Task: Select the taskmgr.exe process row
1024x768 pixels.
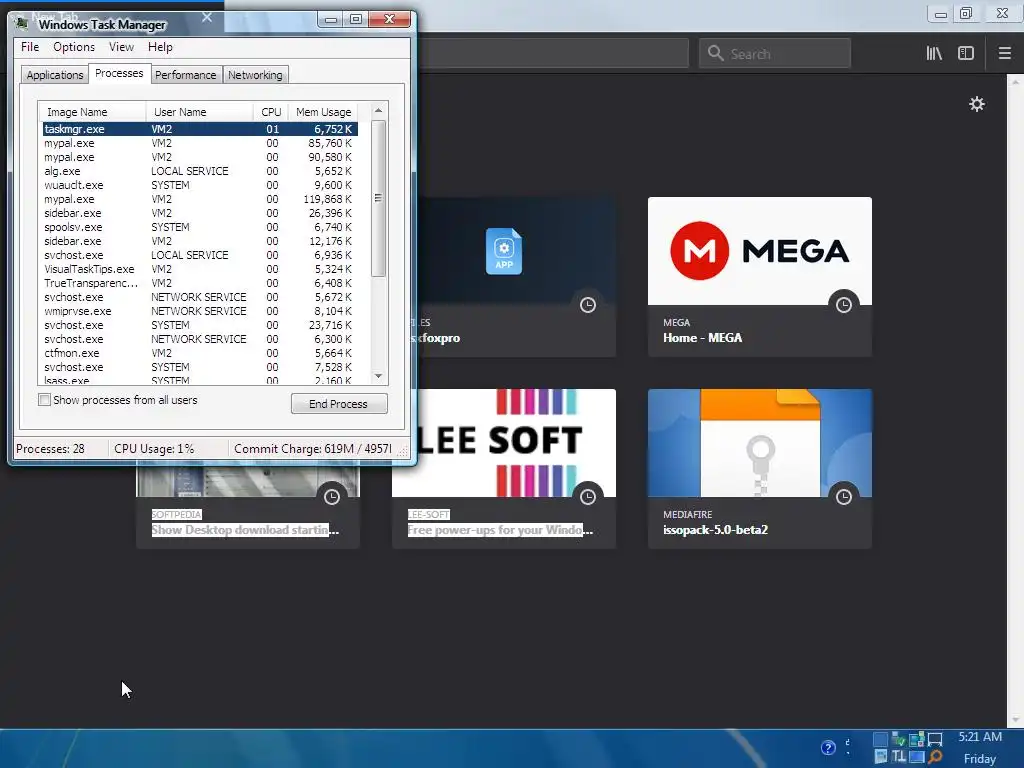Action: 200,129
